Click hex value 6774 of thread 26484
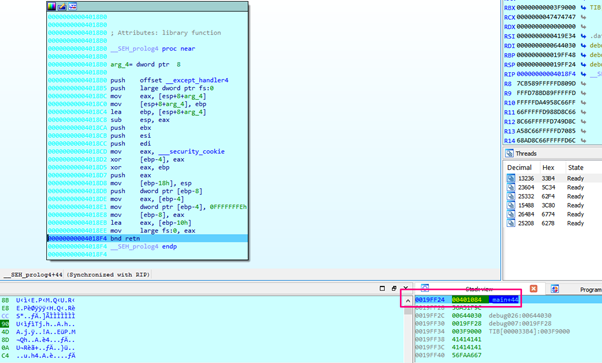Screen dimensions: 602x363 (x=548, y=214)
